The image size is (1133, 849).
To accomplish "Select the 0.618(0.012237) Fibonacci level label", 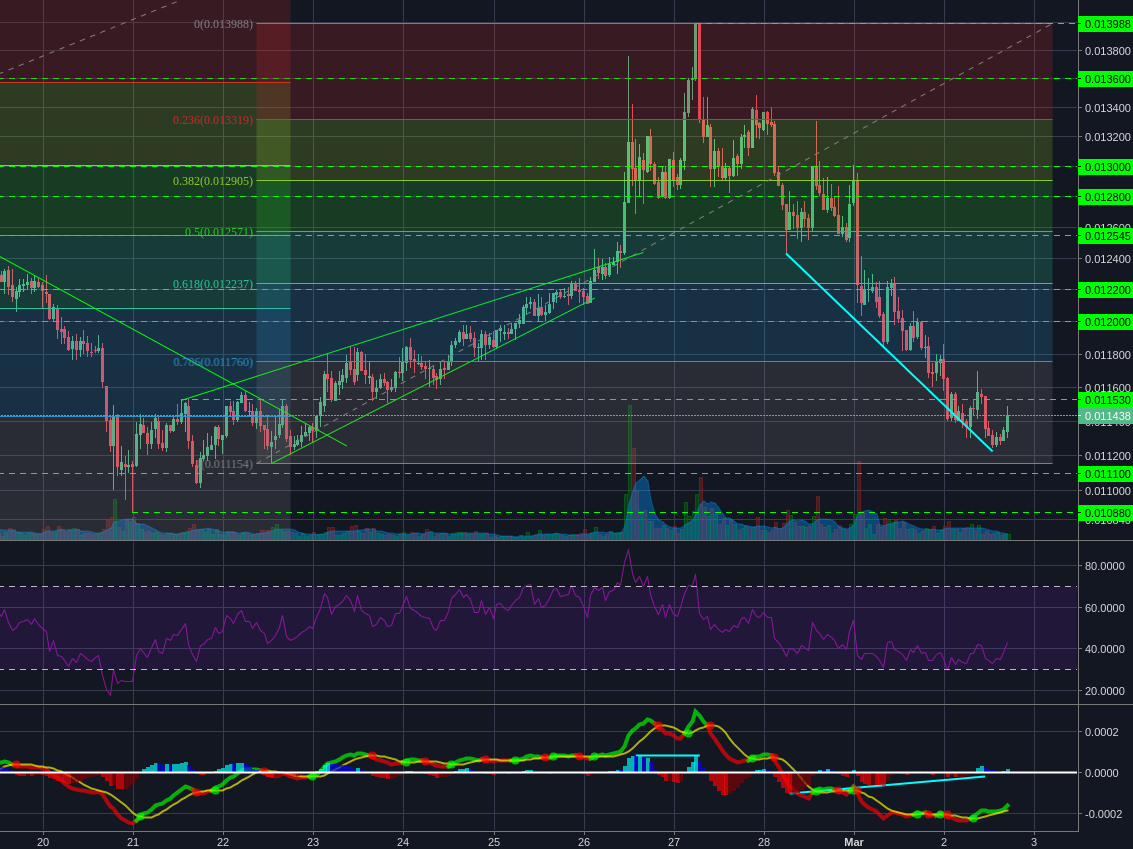I will tap(213, 284).
